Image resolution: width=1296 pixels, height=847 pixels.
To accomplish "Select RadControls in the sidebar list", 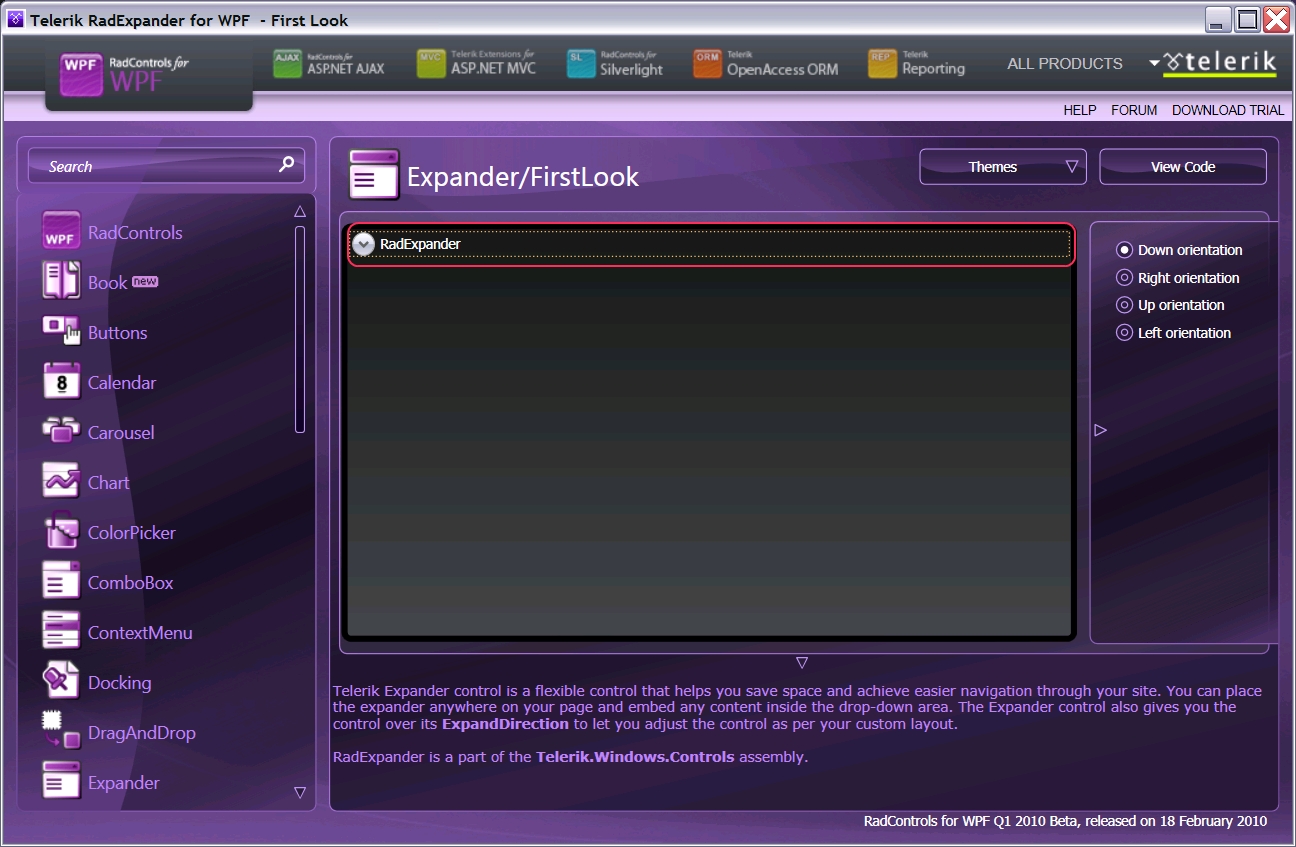I will 135,232.
